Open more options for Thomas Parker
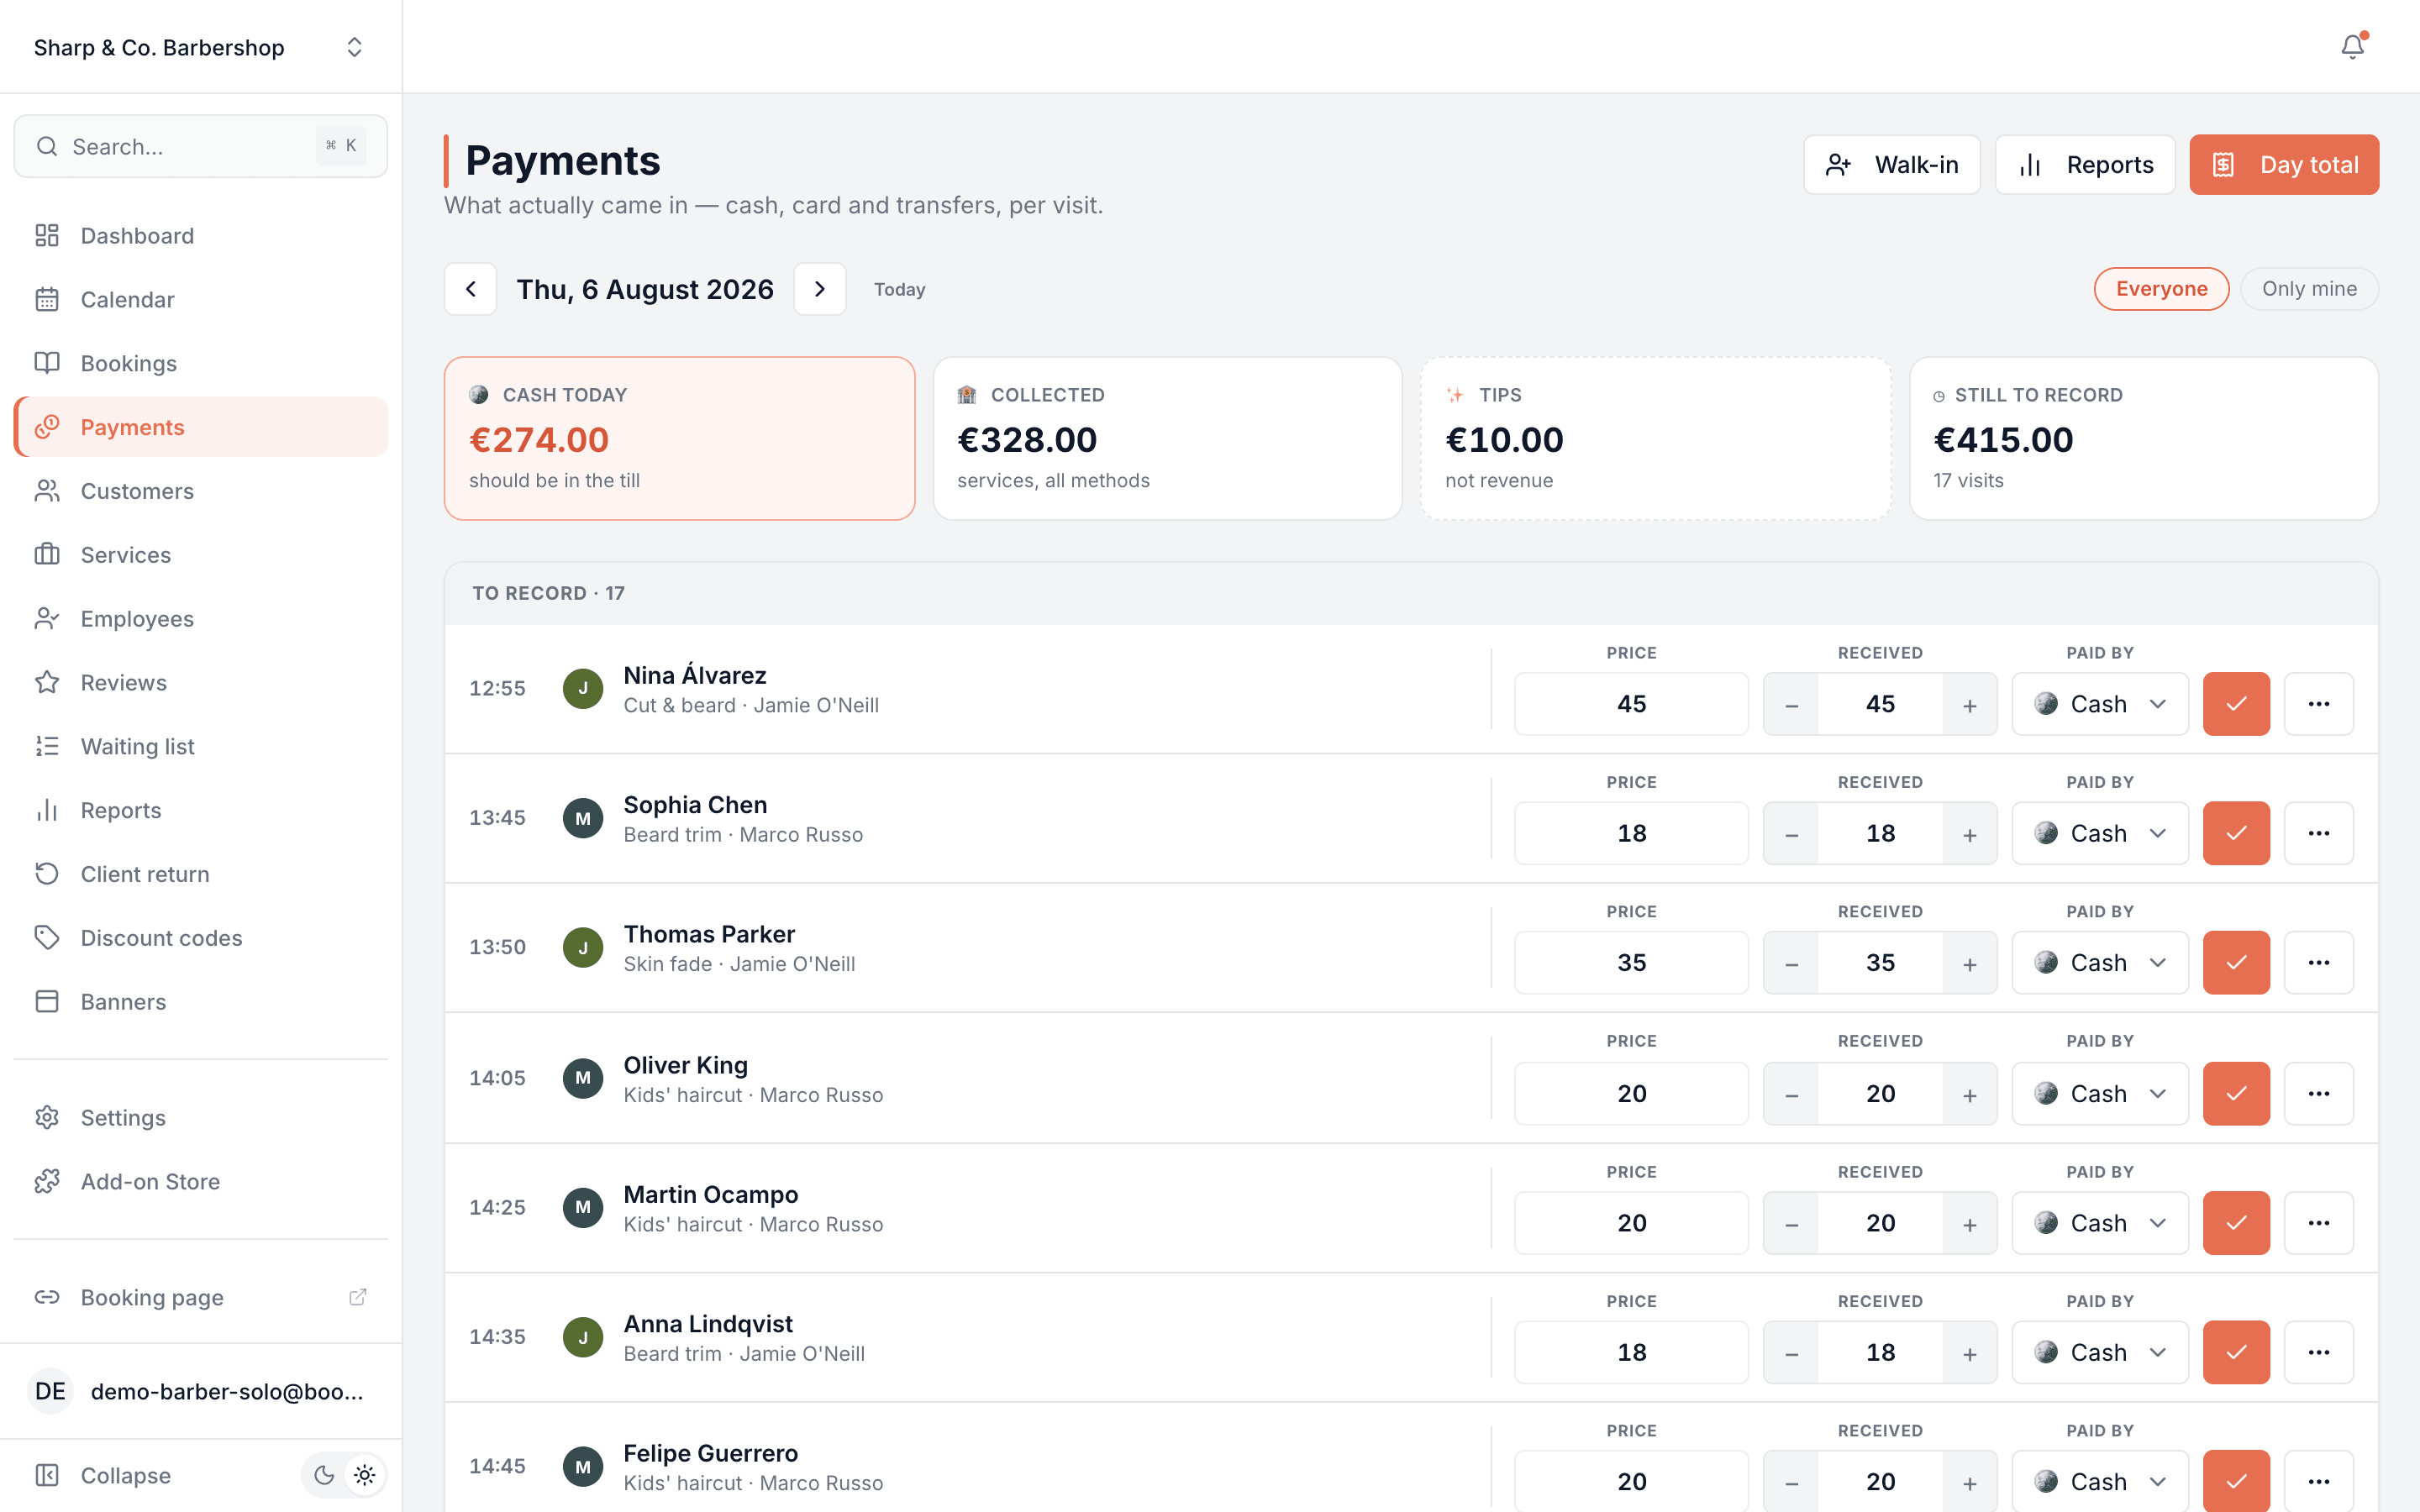The image size is (2420, 1512). click(2319, 962)
